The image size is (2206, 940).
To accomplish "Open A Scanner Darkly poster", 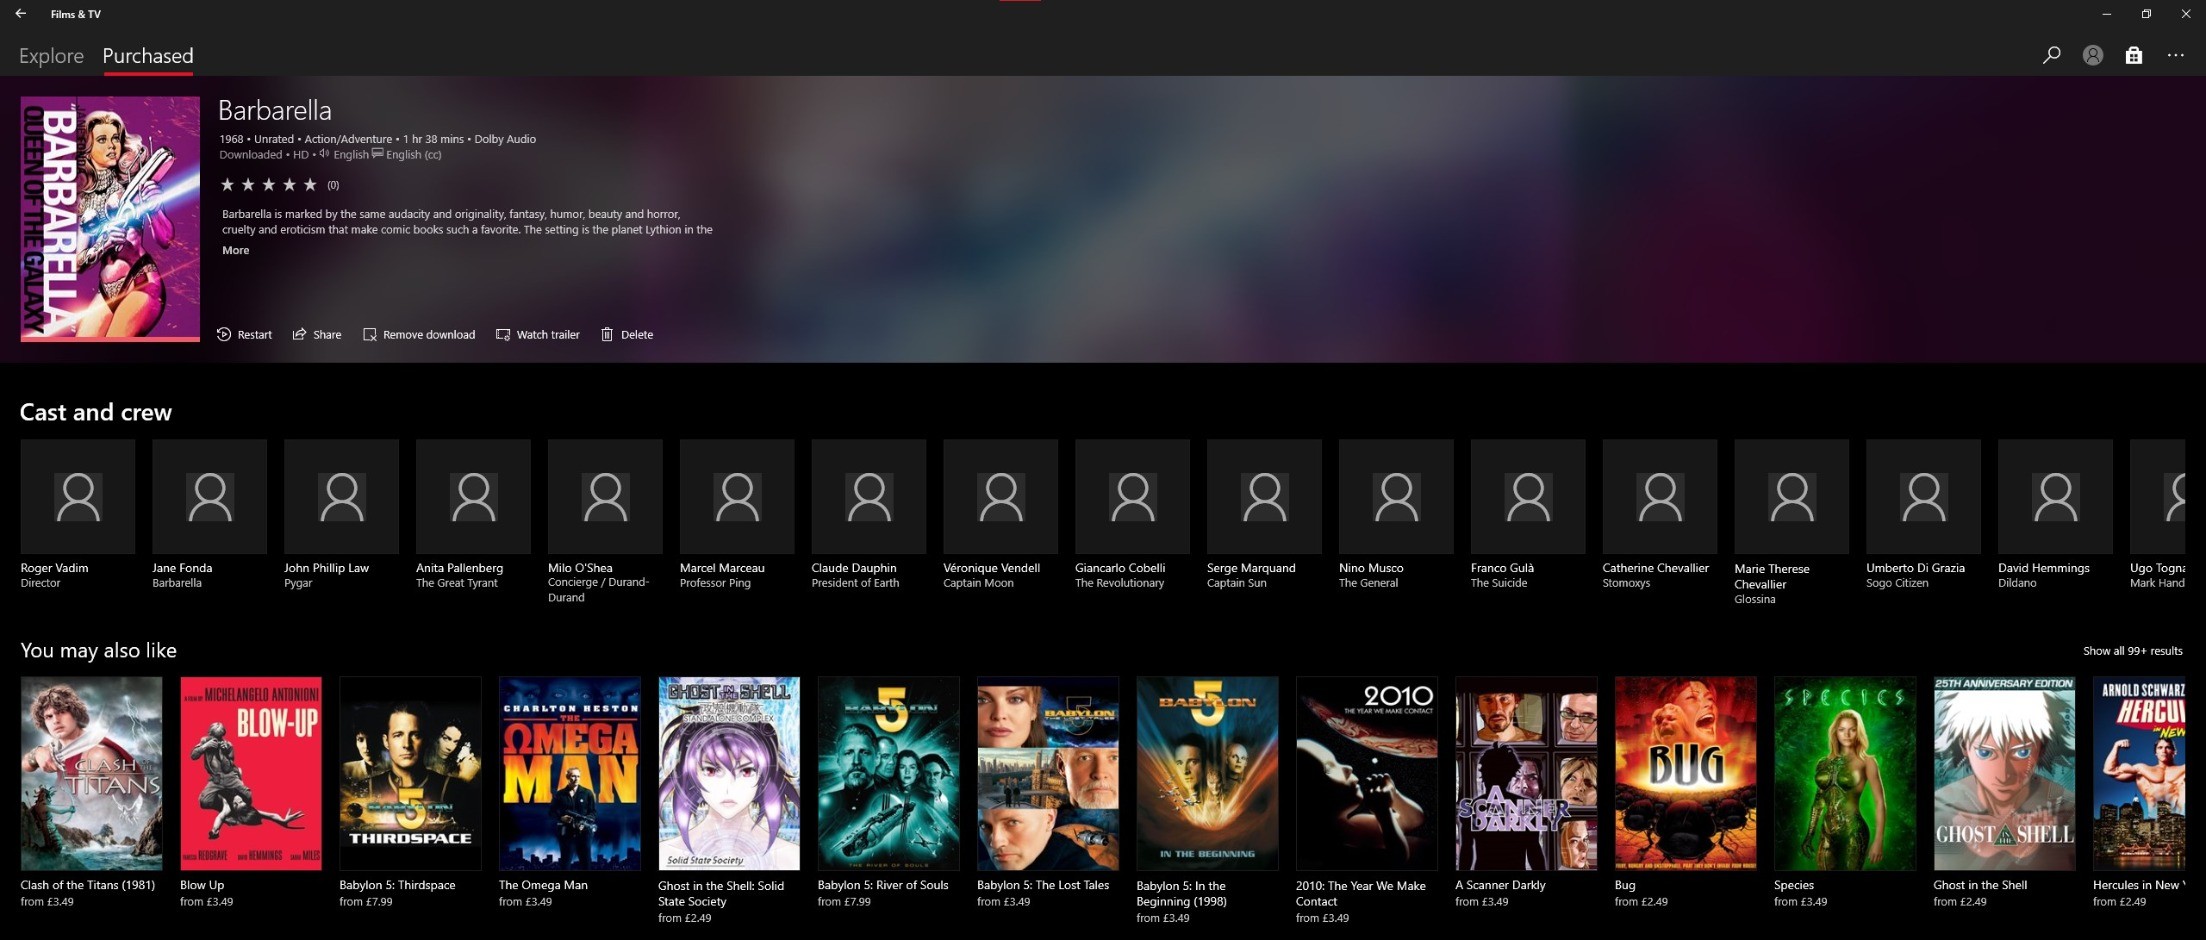I will click(x=1526, y=773).
